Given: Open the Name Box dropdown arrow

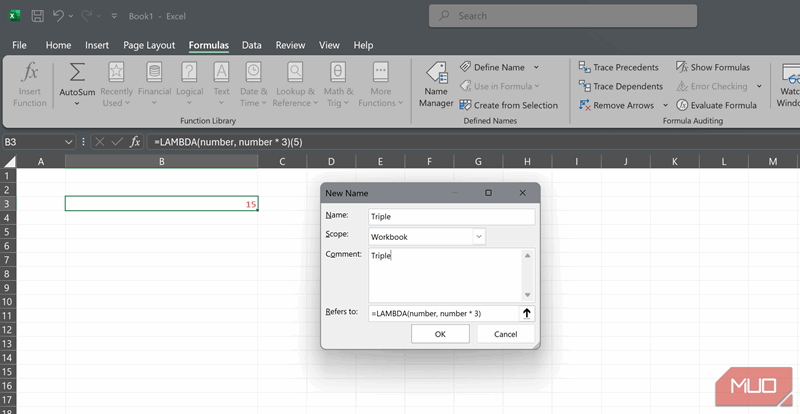Looking at the screenshot, I should (68, 142).
